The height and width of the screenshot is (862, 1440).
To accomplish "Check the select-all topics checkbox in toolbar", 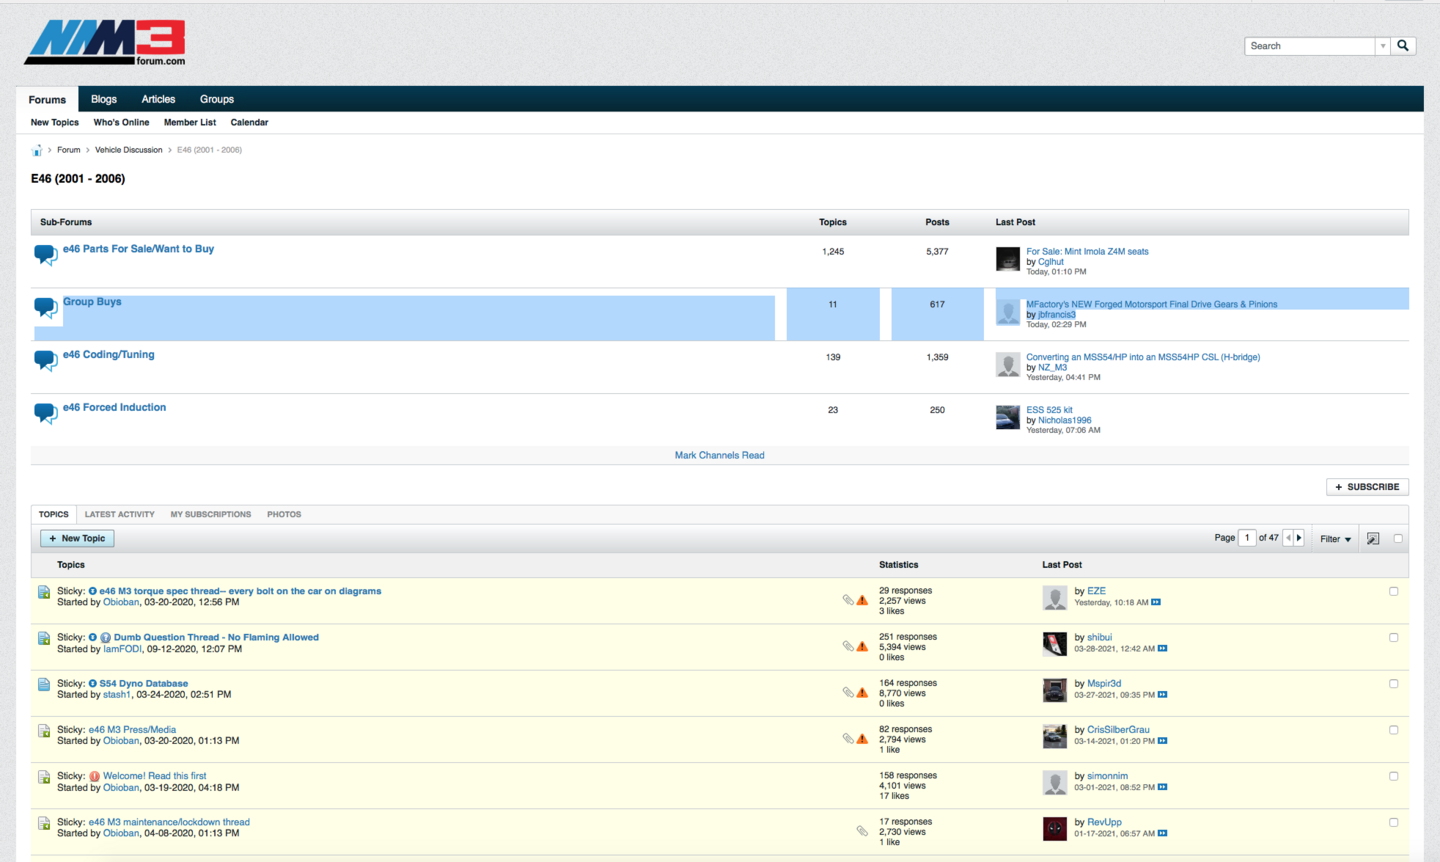I will (x=1398, y=539).
